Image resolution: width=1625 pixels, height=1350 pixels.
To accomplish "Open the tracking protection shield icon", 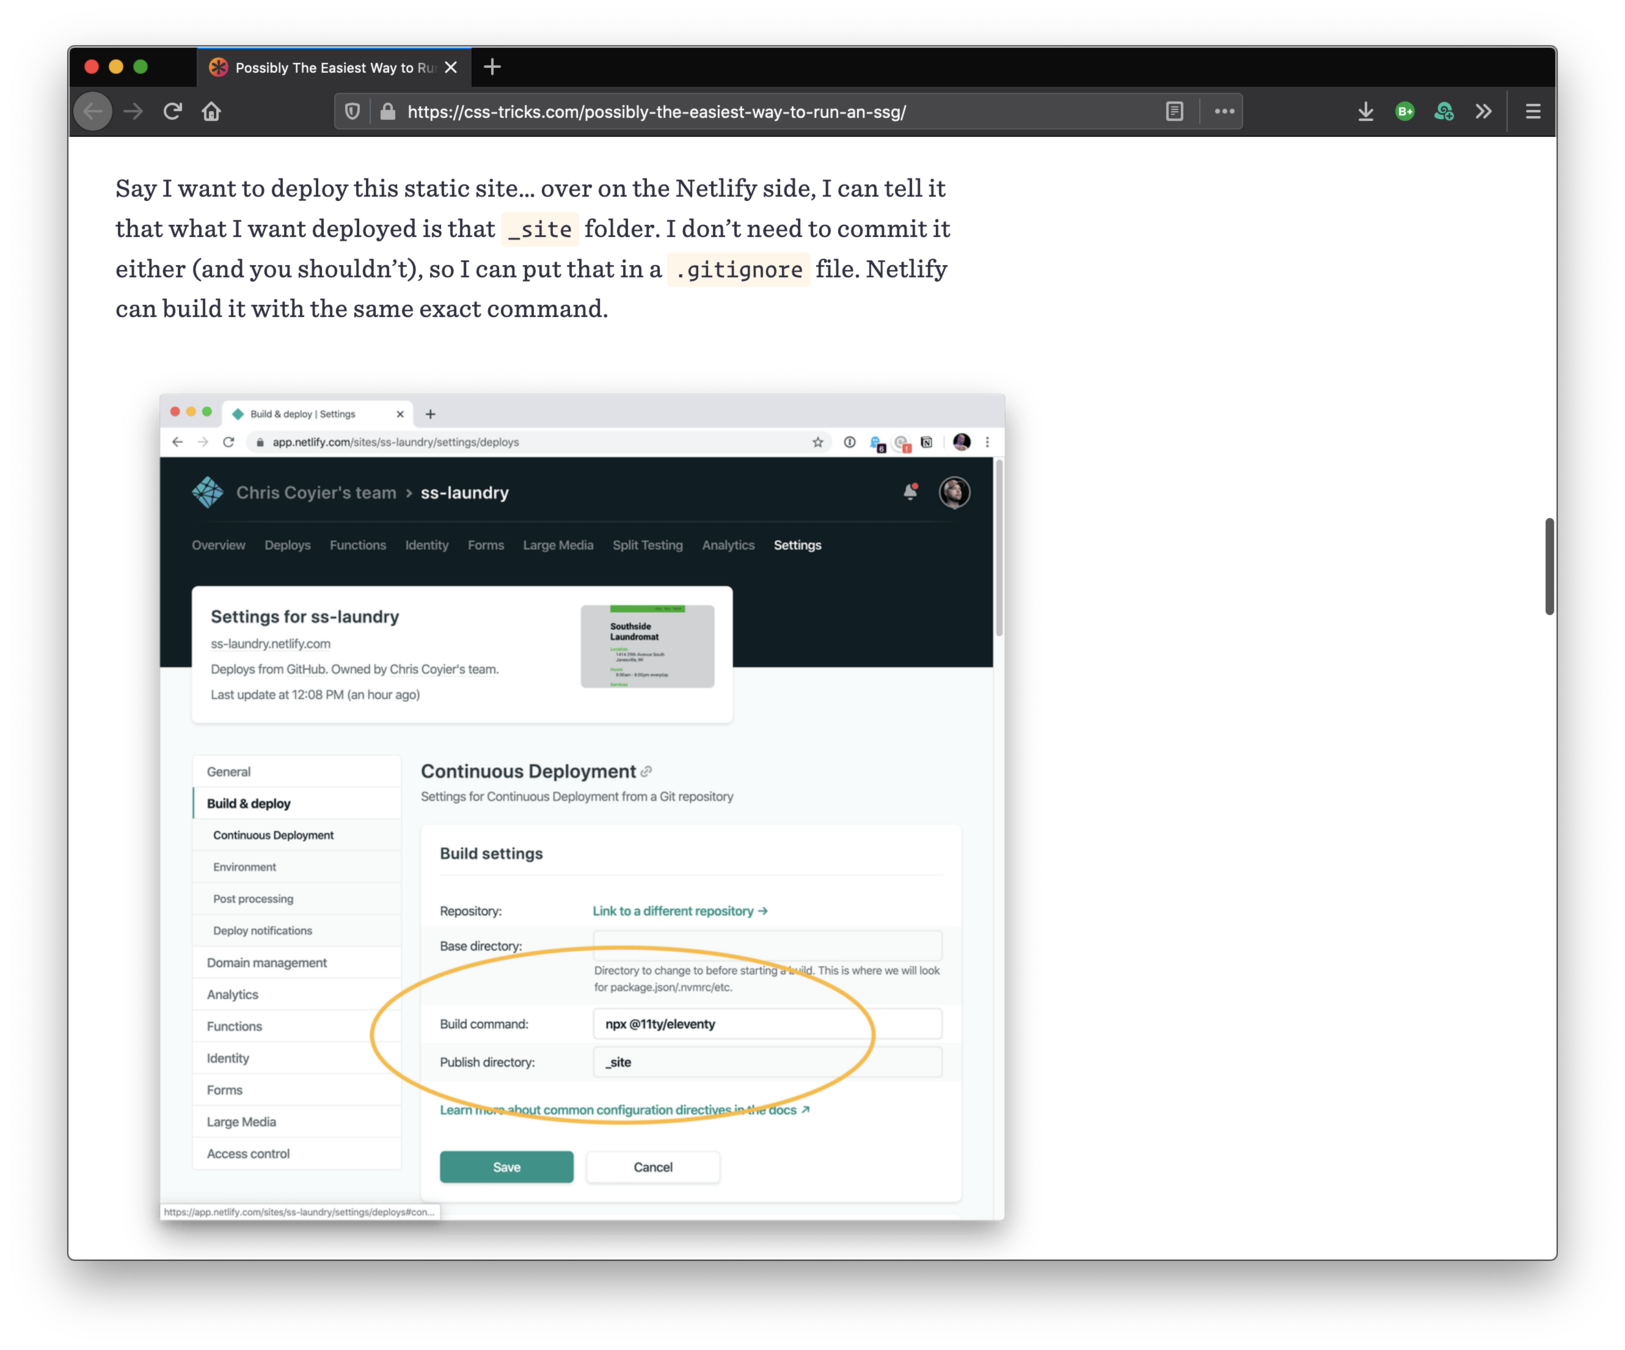I will [x=352, y=111].
